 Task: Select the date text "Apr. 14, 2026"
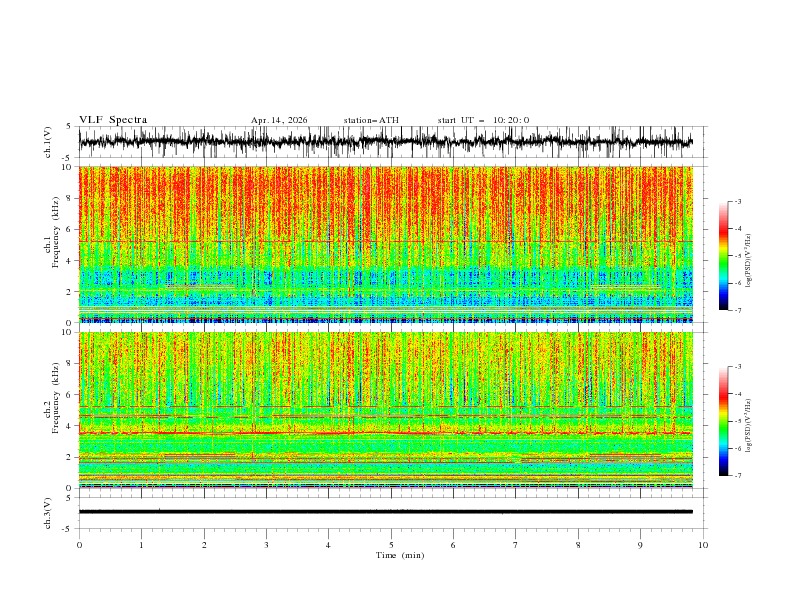tap(279, 120)
